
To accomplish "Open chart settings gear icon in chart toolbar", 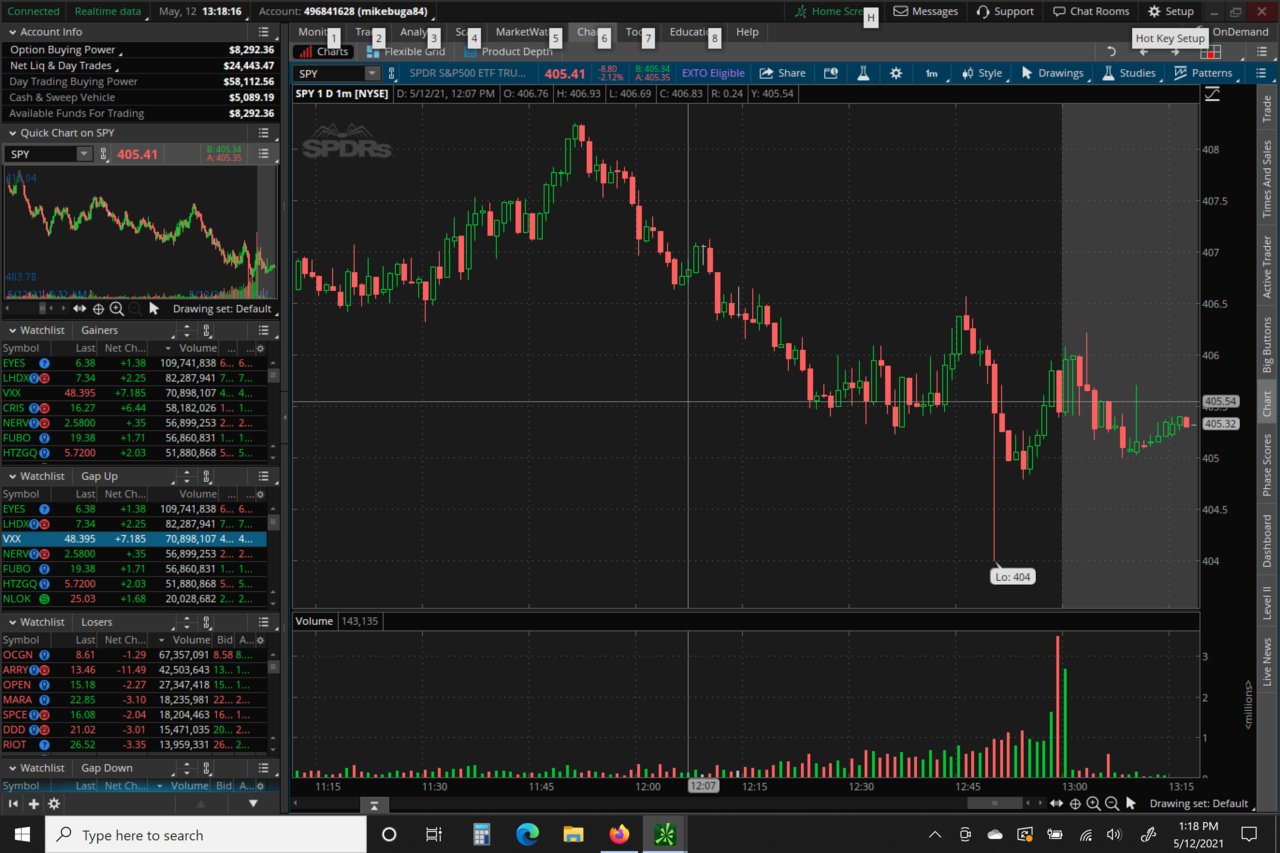I will click(x=895, y=73).
